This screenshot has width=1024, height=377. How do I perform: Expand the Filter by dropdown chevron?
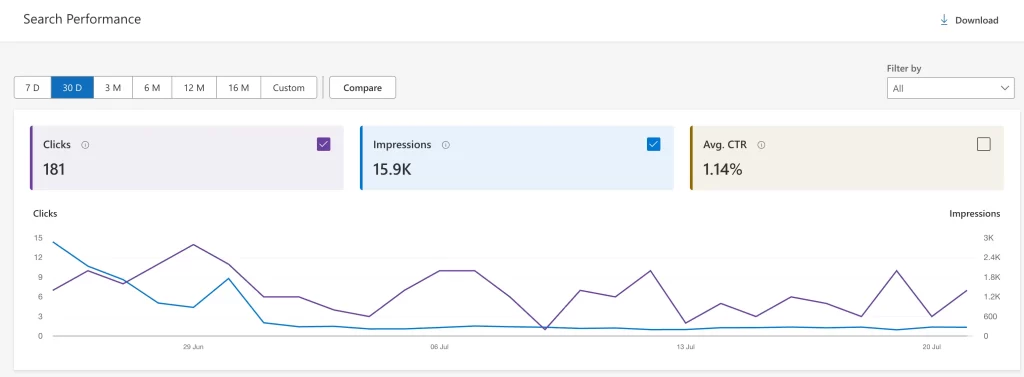click(x=1004, y=88)
